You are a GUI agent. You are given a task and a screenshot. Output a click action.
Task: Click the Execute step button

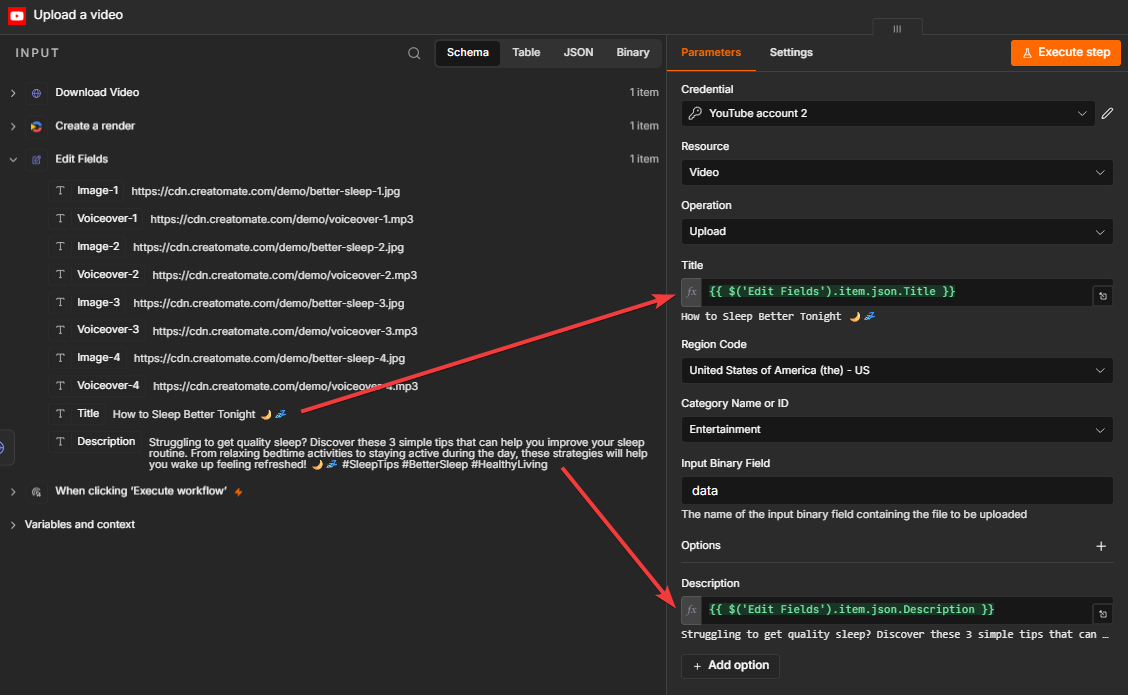point(1065,53)
